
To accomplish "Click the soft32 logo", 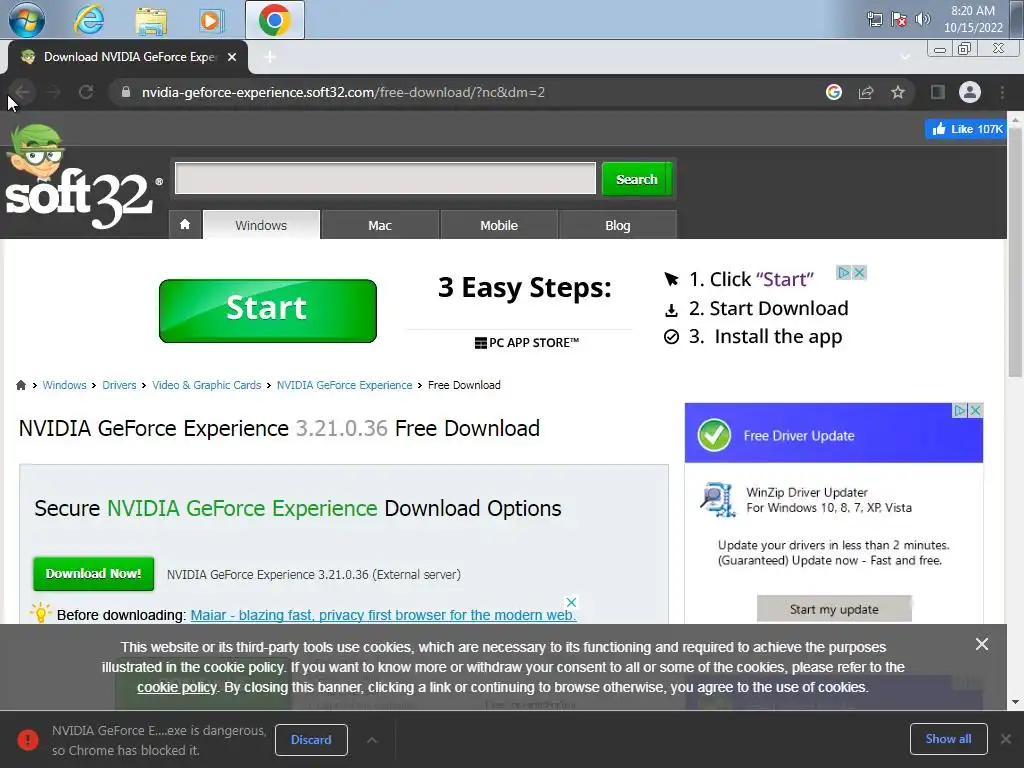I will pos(82,178).
